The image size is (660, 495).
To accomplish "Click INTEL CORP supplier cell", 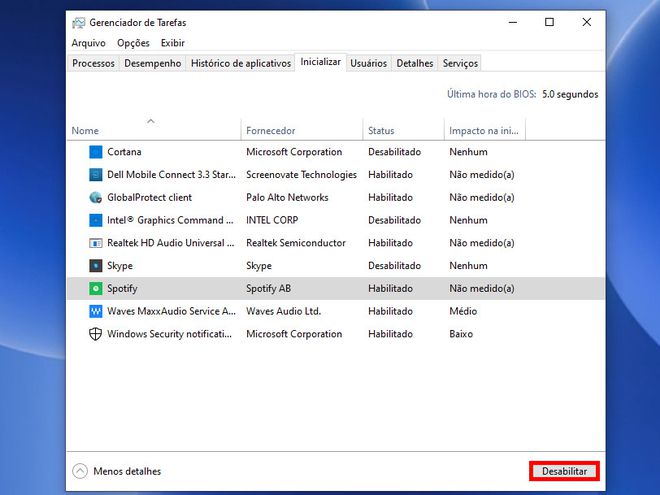I will click(272, 220).
